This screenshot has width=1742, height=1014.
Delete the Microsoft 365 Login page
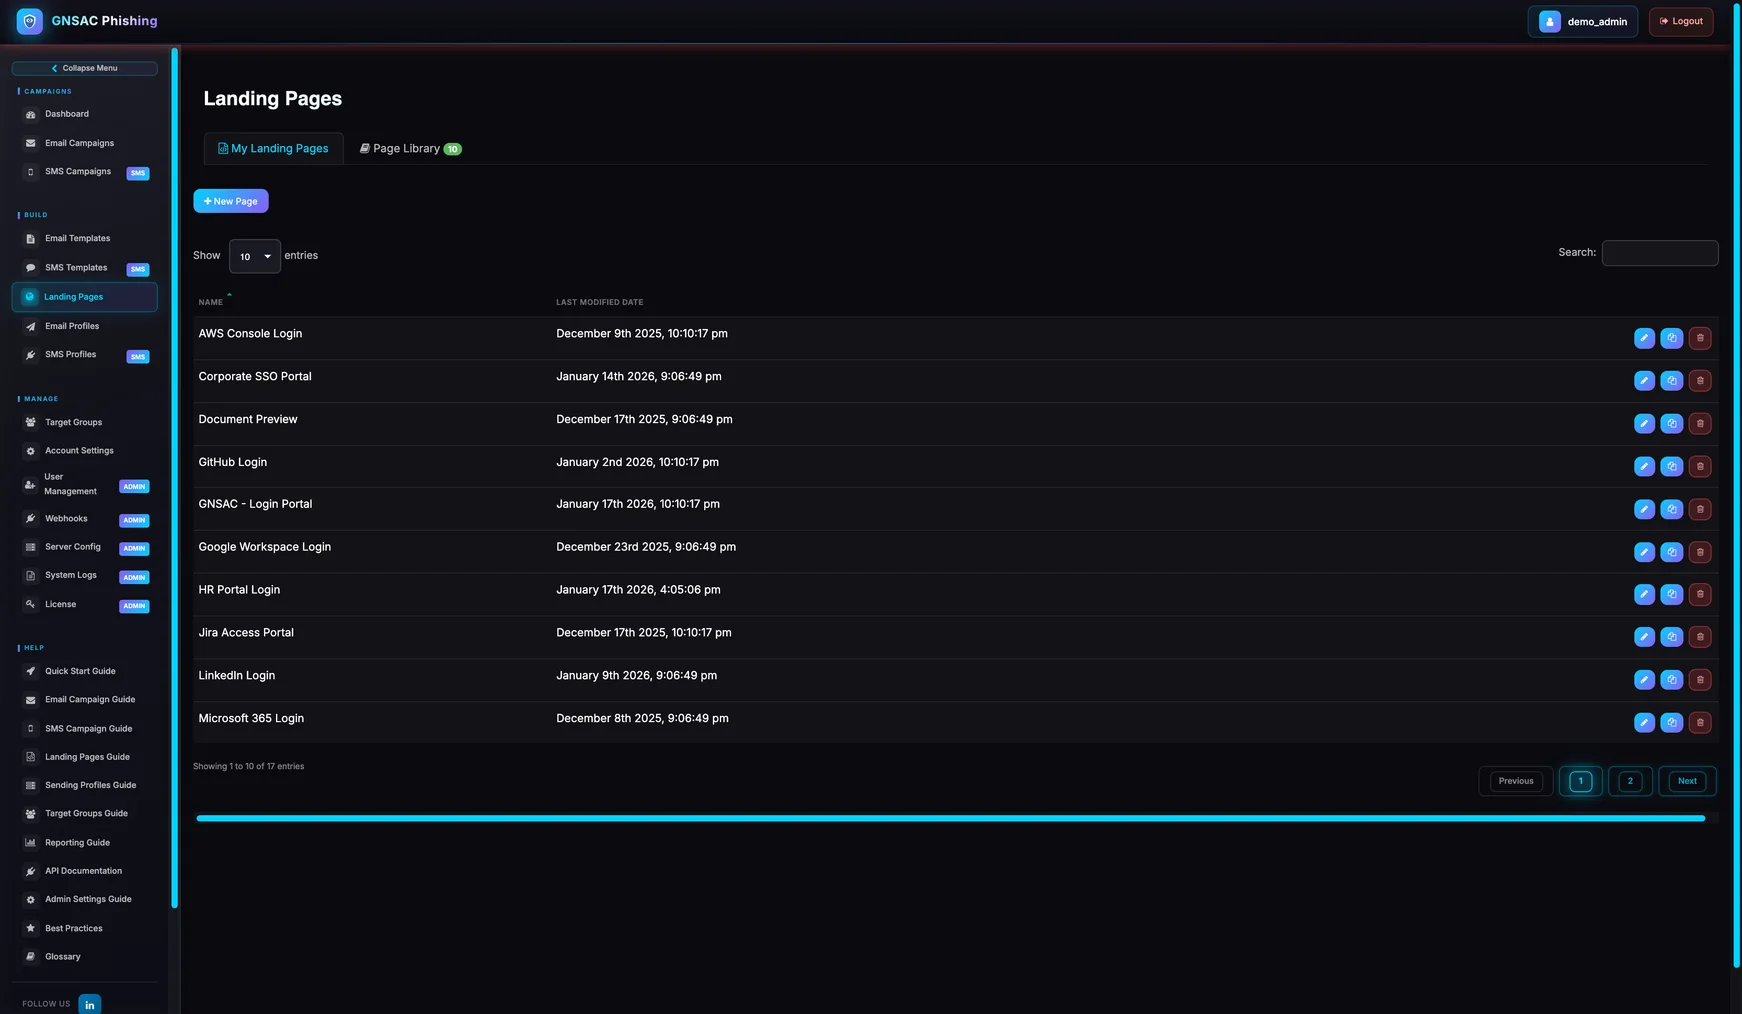(1700, 723)
